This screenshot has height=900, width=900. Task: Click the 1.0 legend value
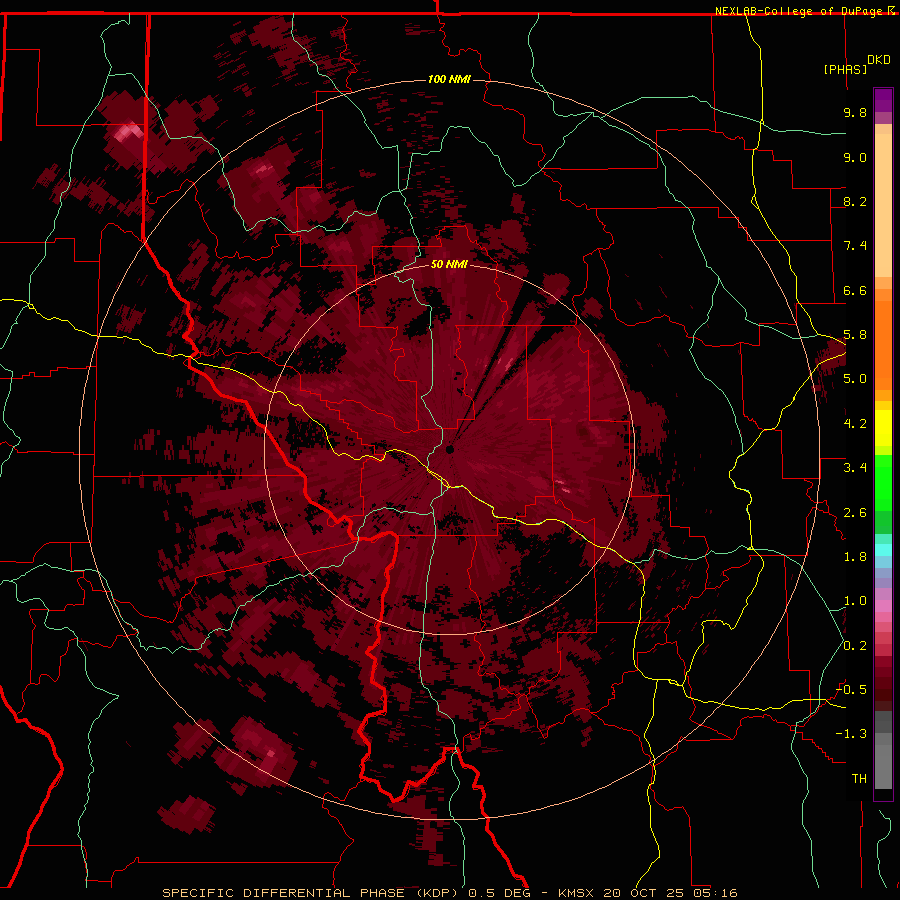855,601
